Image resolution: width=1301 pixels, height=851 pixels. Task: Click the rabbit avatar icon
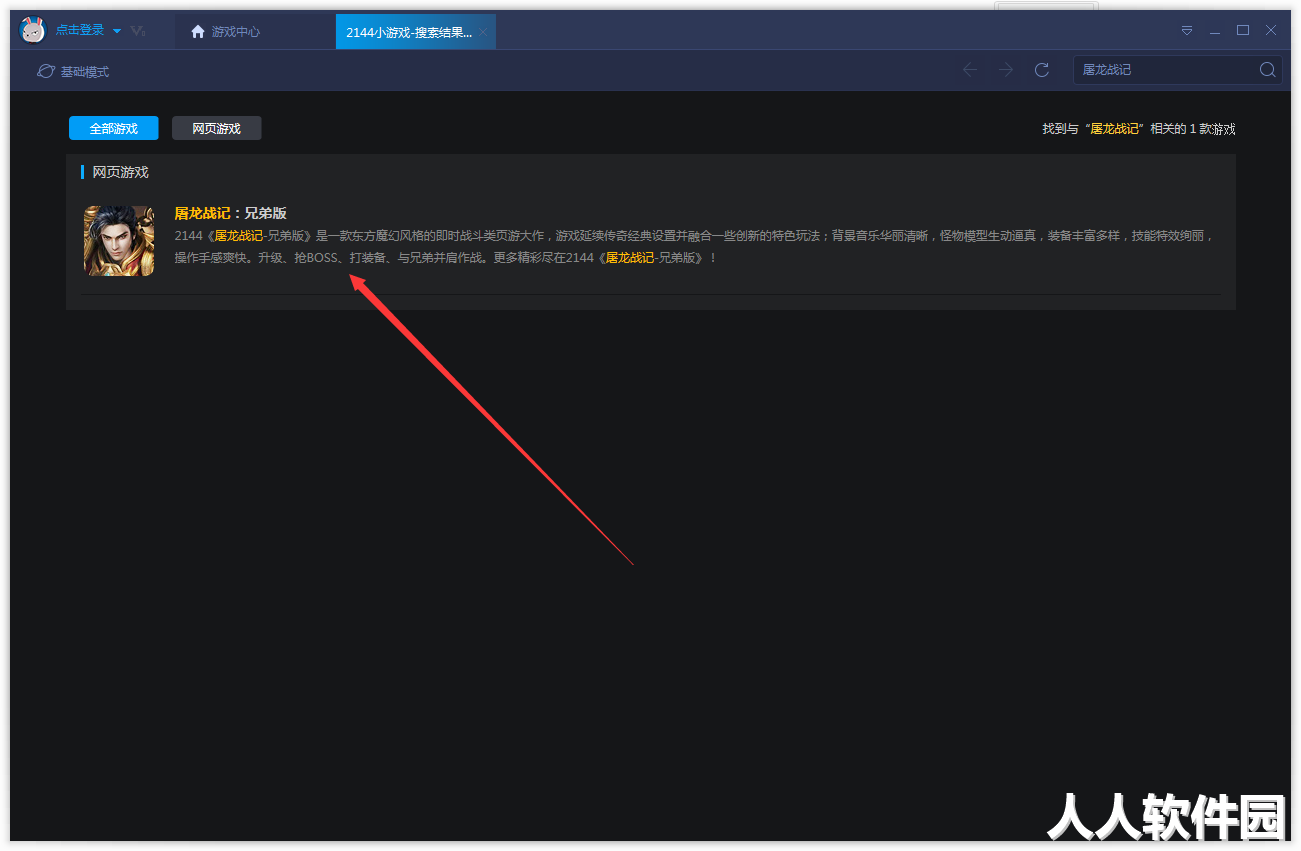coord(33,31)
